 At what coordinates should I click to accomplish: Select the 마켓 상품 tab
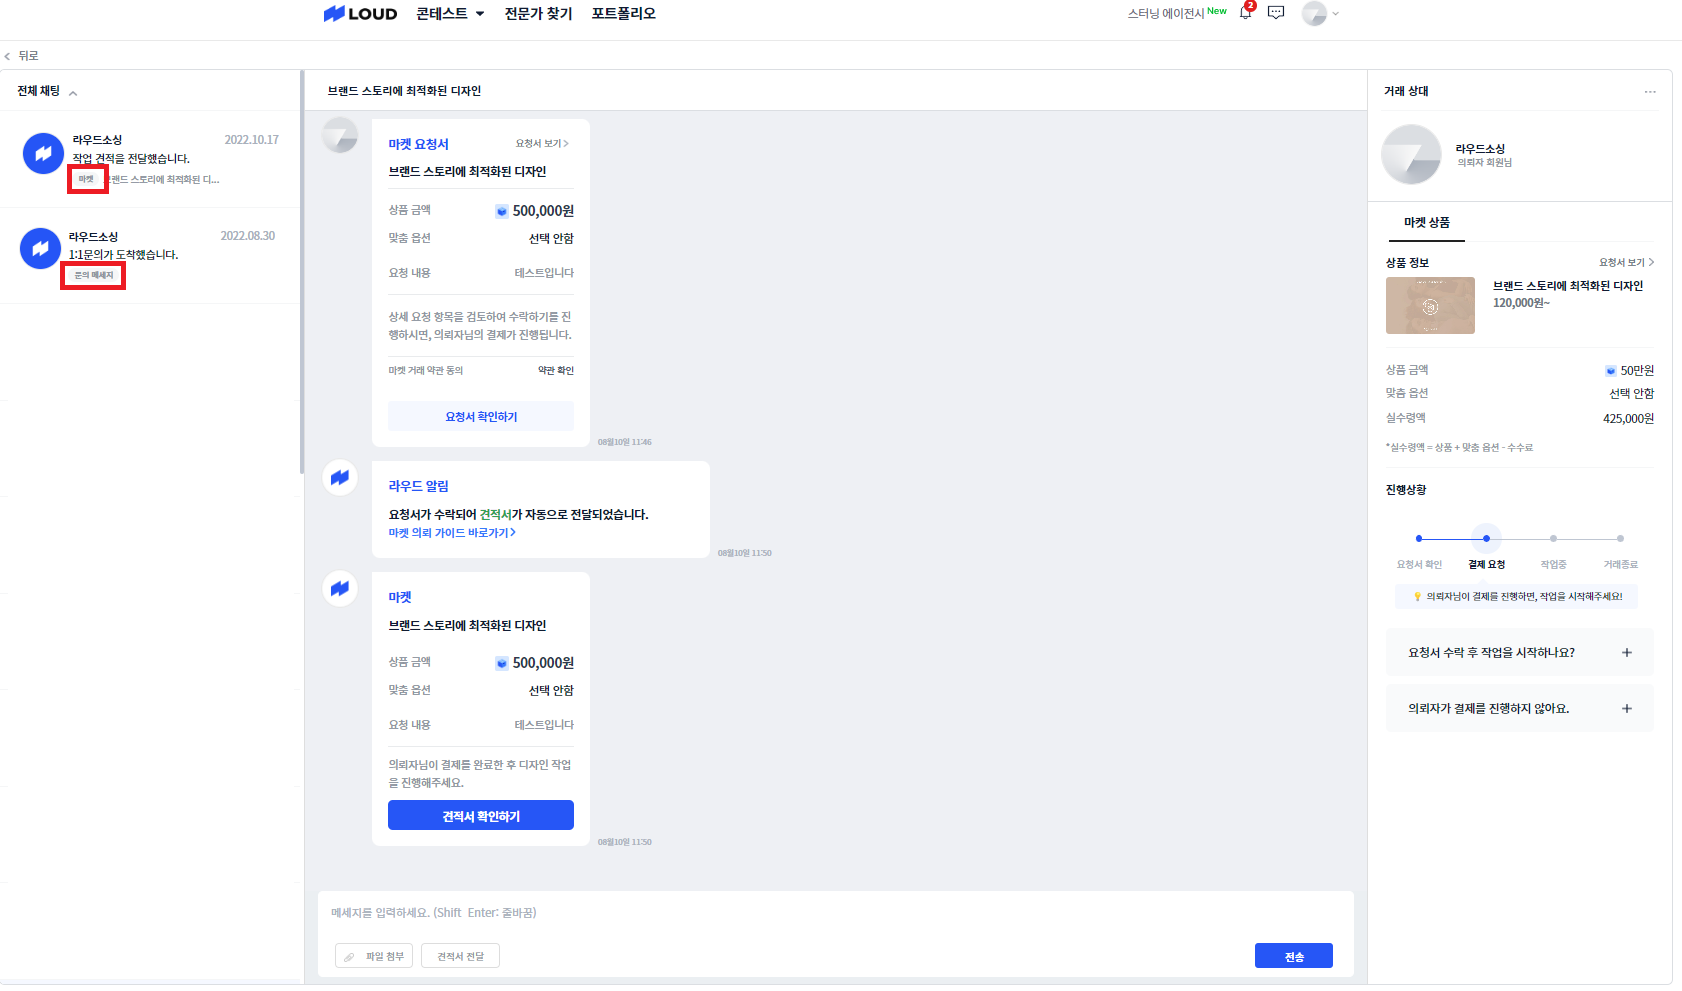pos(1427,223)
